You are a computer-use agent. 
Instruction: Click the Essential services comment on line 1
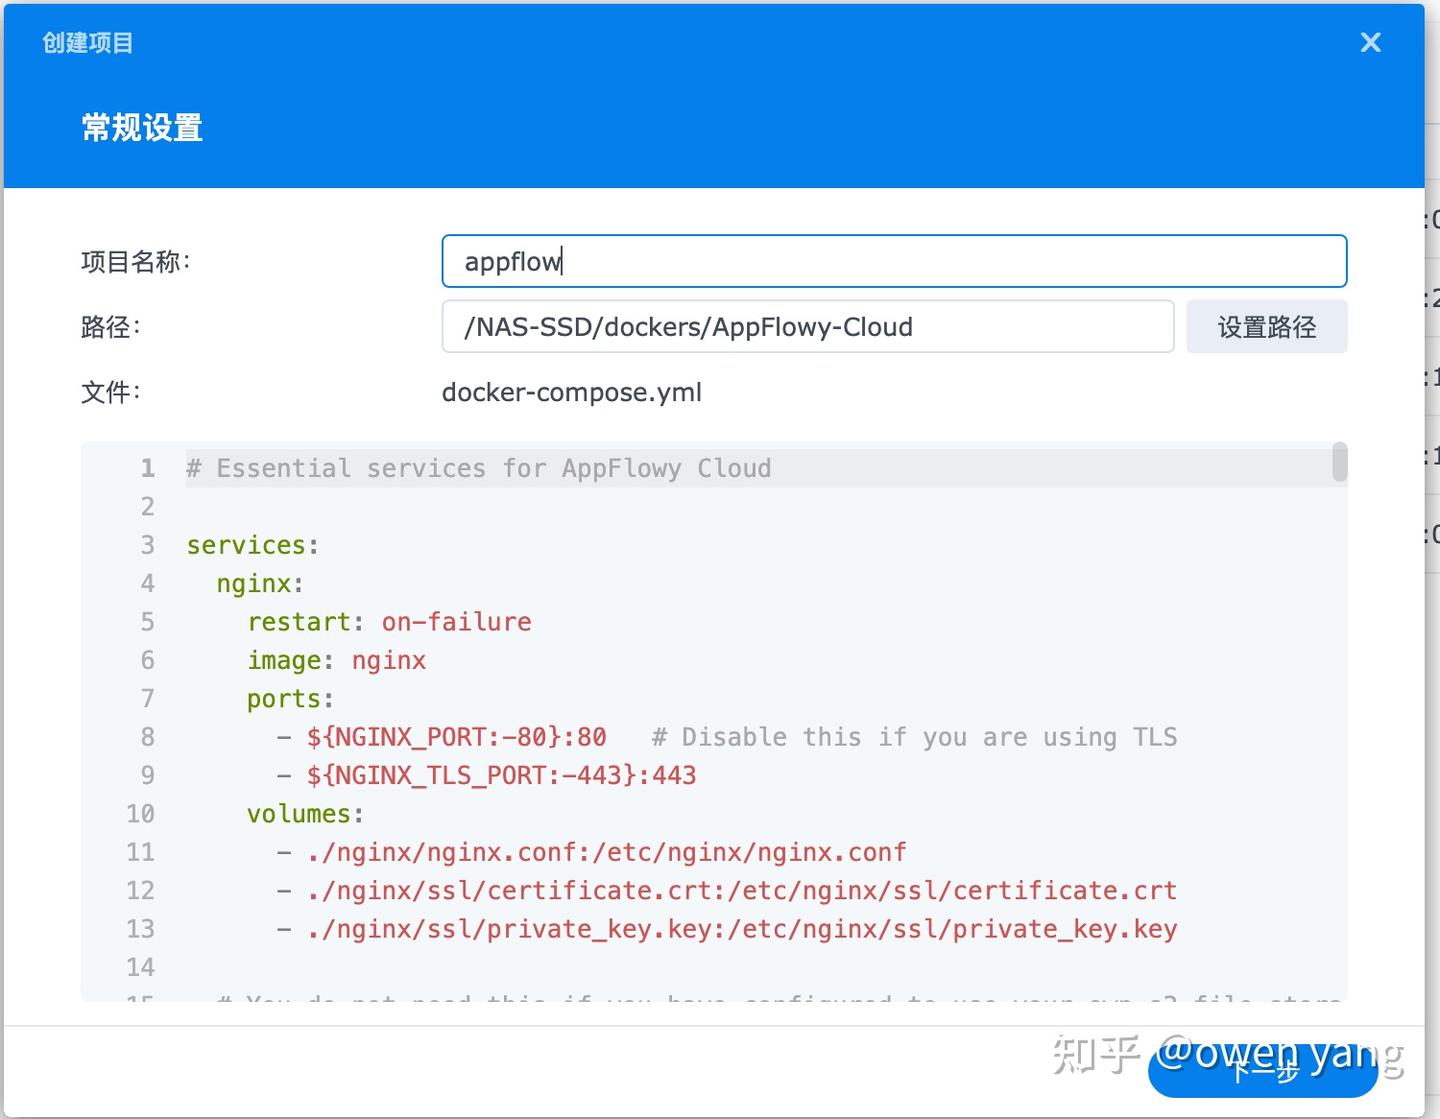(x=478, y=467)
